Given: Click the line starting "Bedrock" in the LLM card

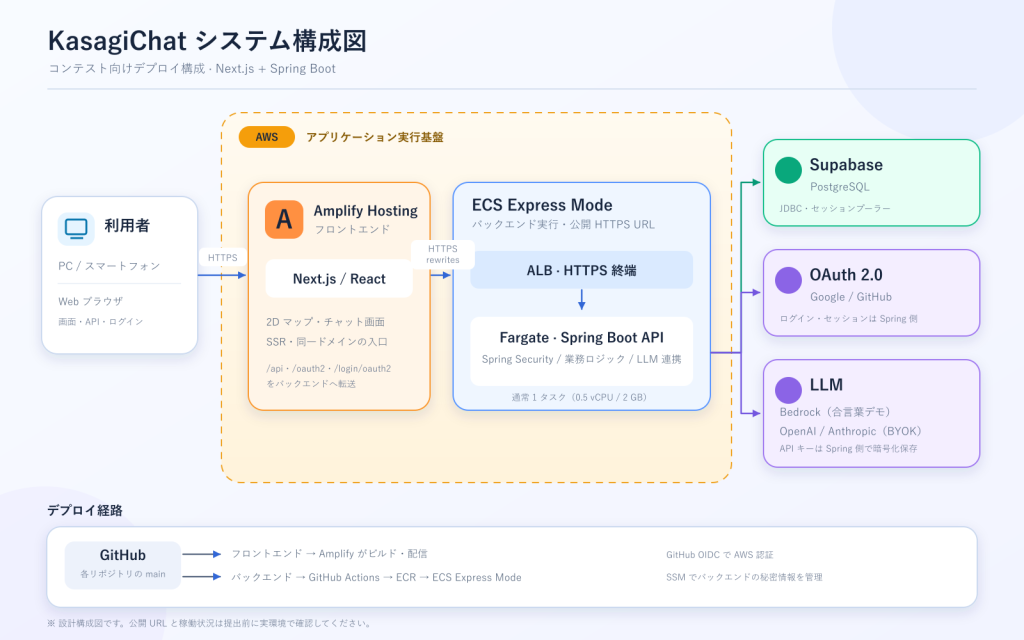Looking at the screenshot, I should (835, 412).
